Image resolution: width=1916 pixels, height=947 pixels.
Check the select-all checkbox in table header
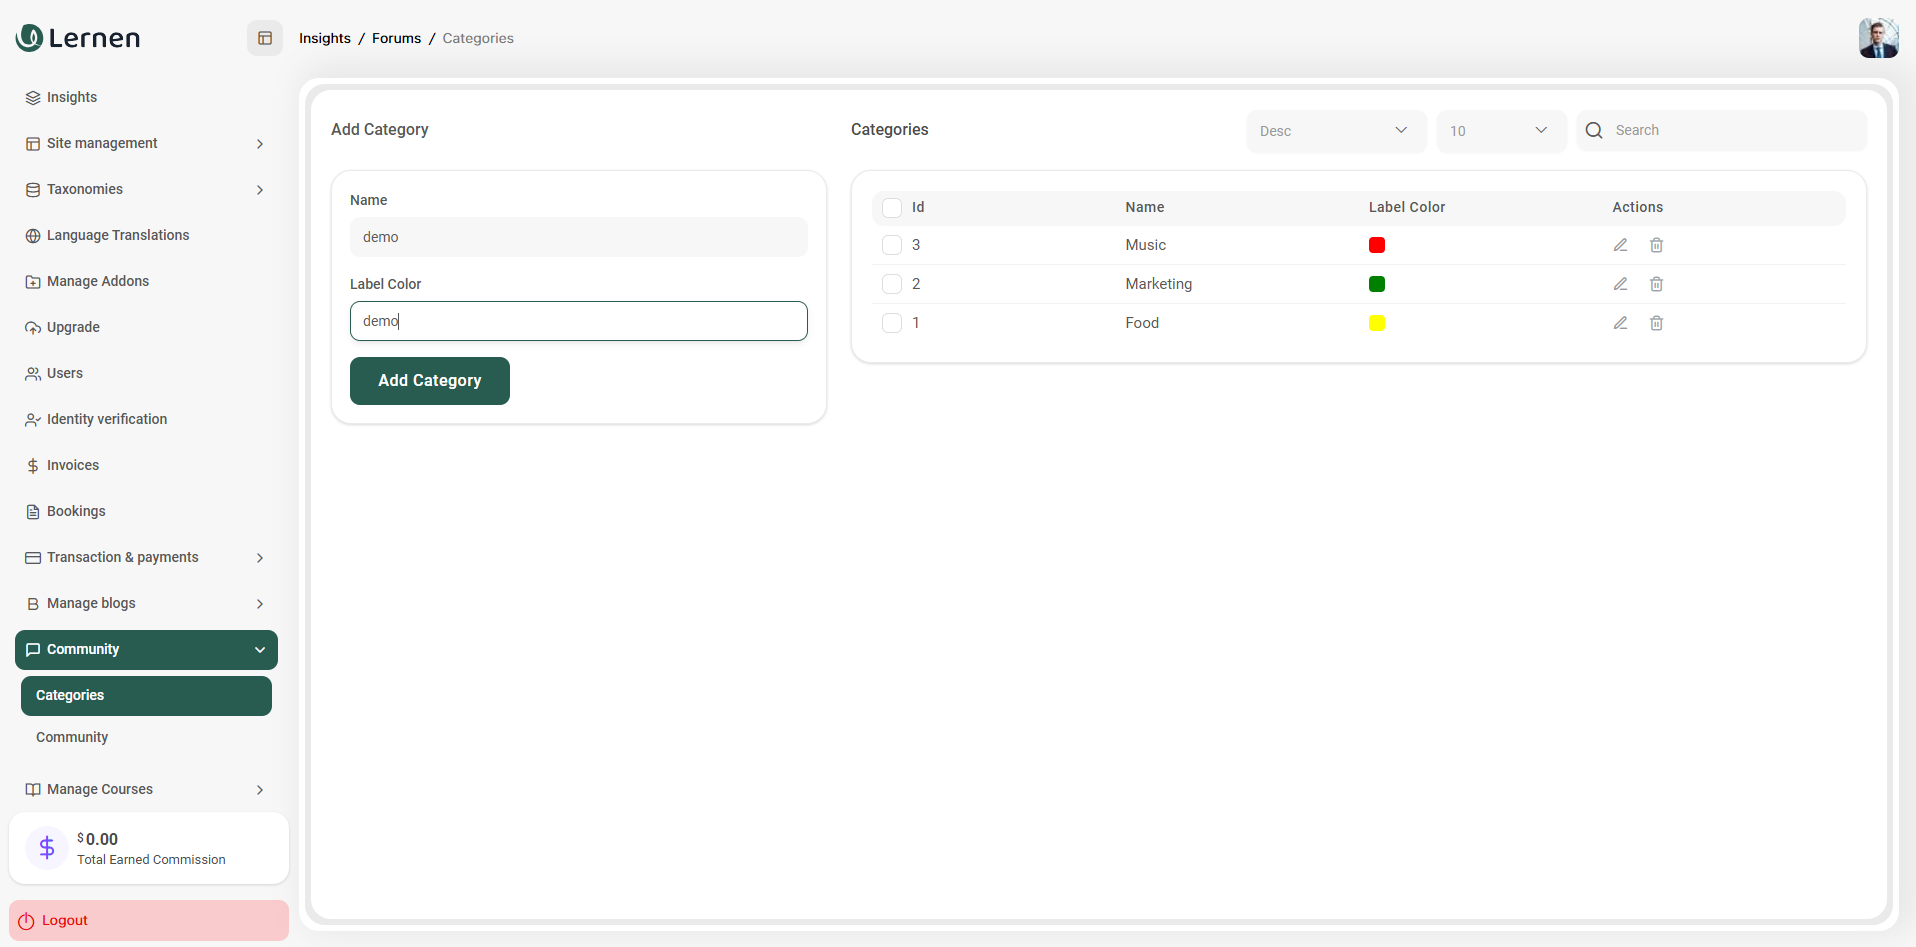click(x=892, y=208)
